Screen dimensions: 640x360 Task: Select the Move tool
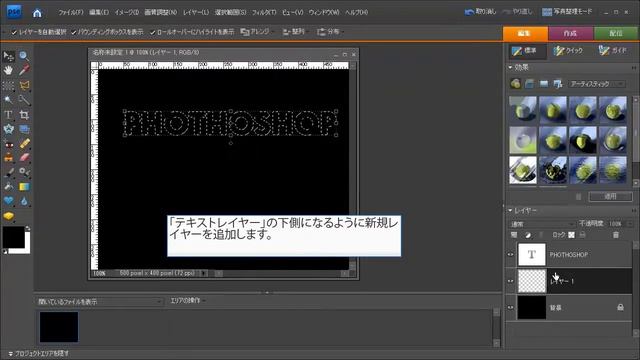click(x=9, y=56)
